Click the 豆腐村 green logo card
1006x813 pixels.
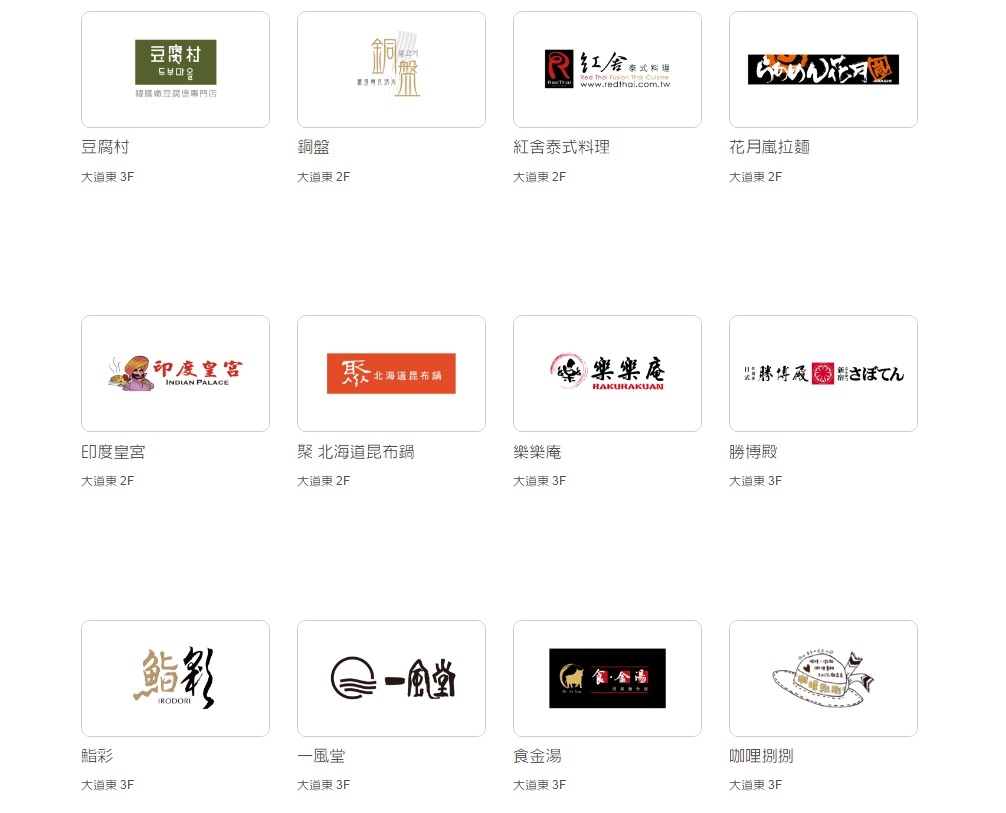click(x=175, y=69)
